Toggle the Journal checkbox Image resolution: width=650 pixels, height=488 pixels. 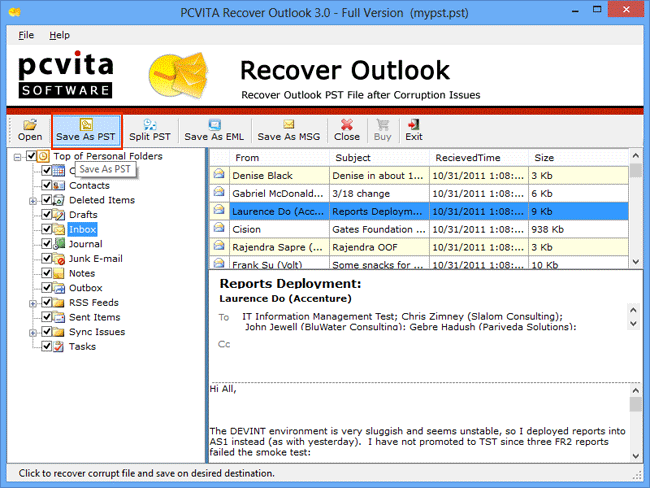click(x=46, y=243)
